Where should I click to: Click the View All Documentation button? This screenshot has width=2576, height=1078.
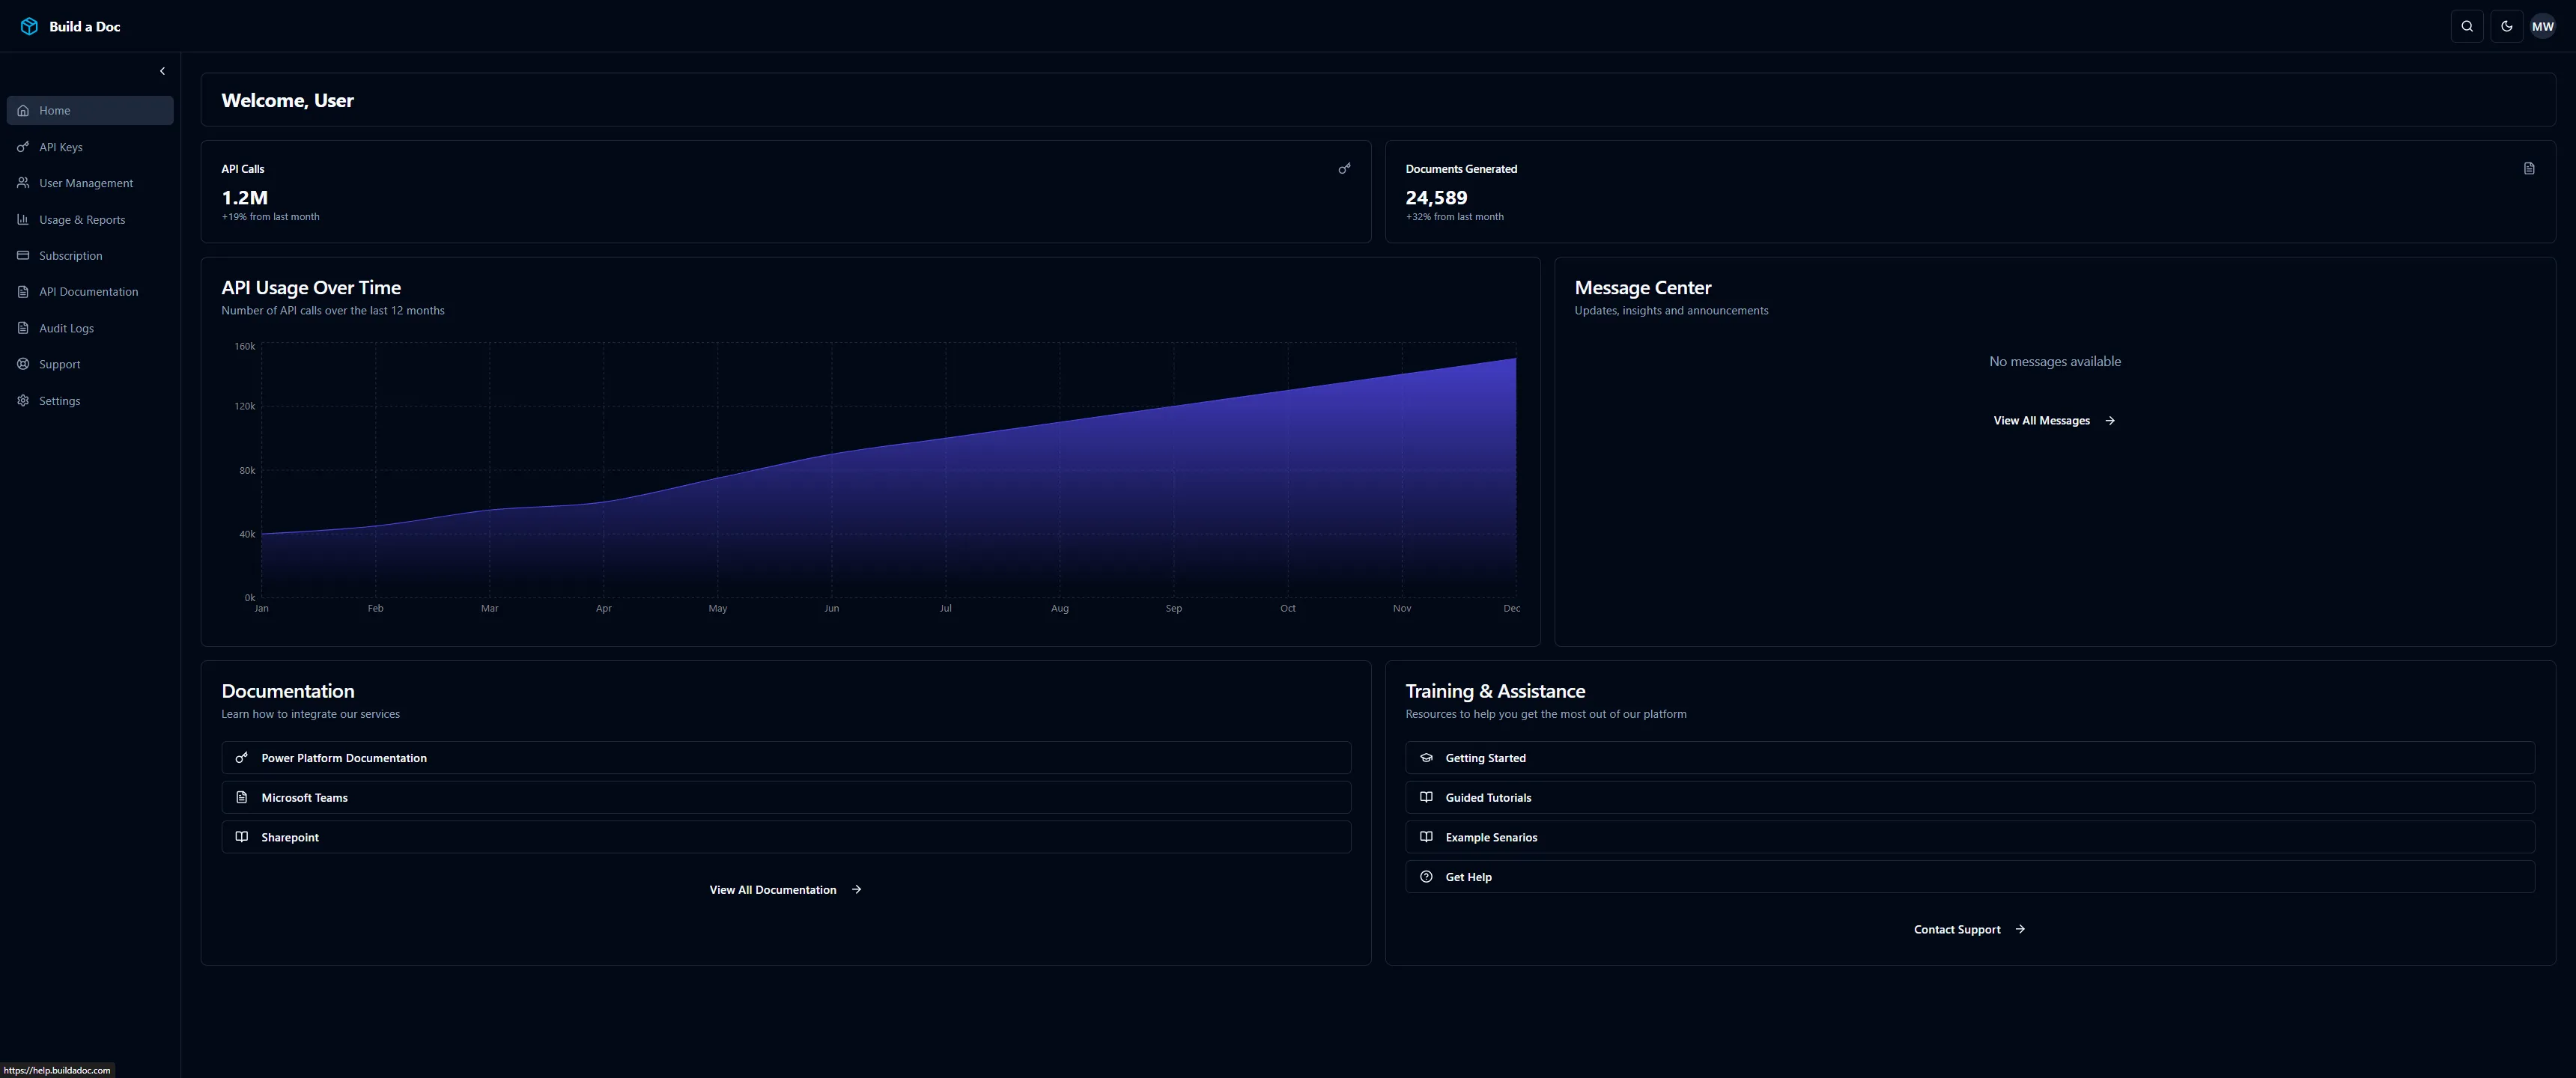785,889
